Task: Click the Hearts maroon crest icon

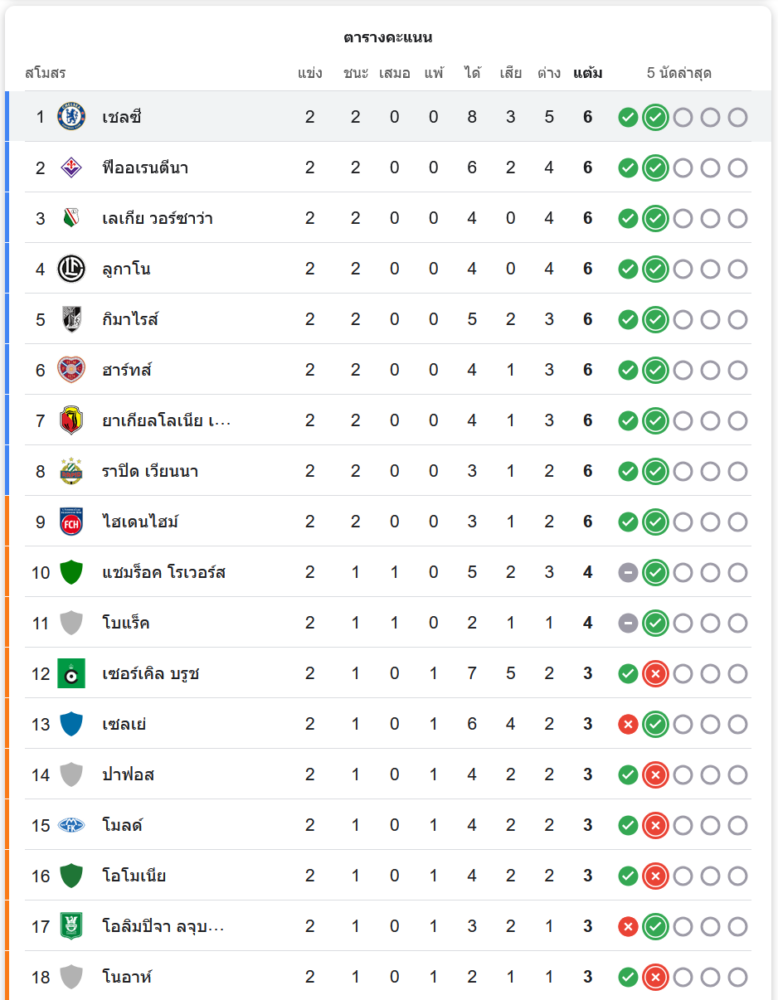Action: coord(71,370)
